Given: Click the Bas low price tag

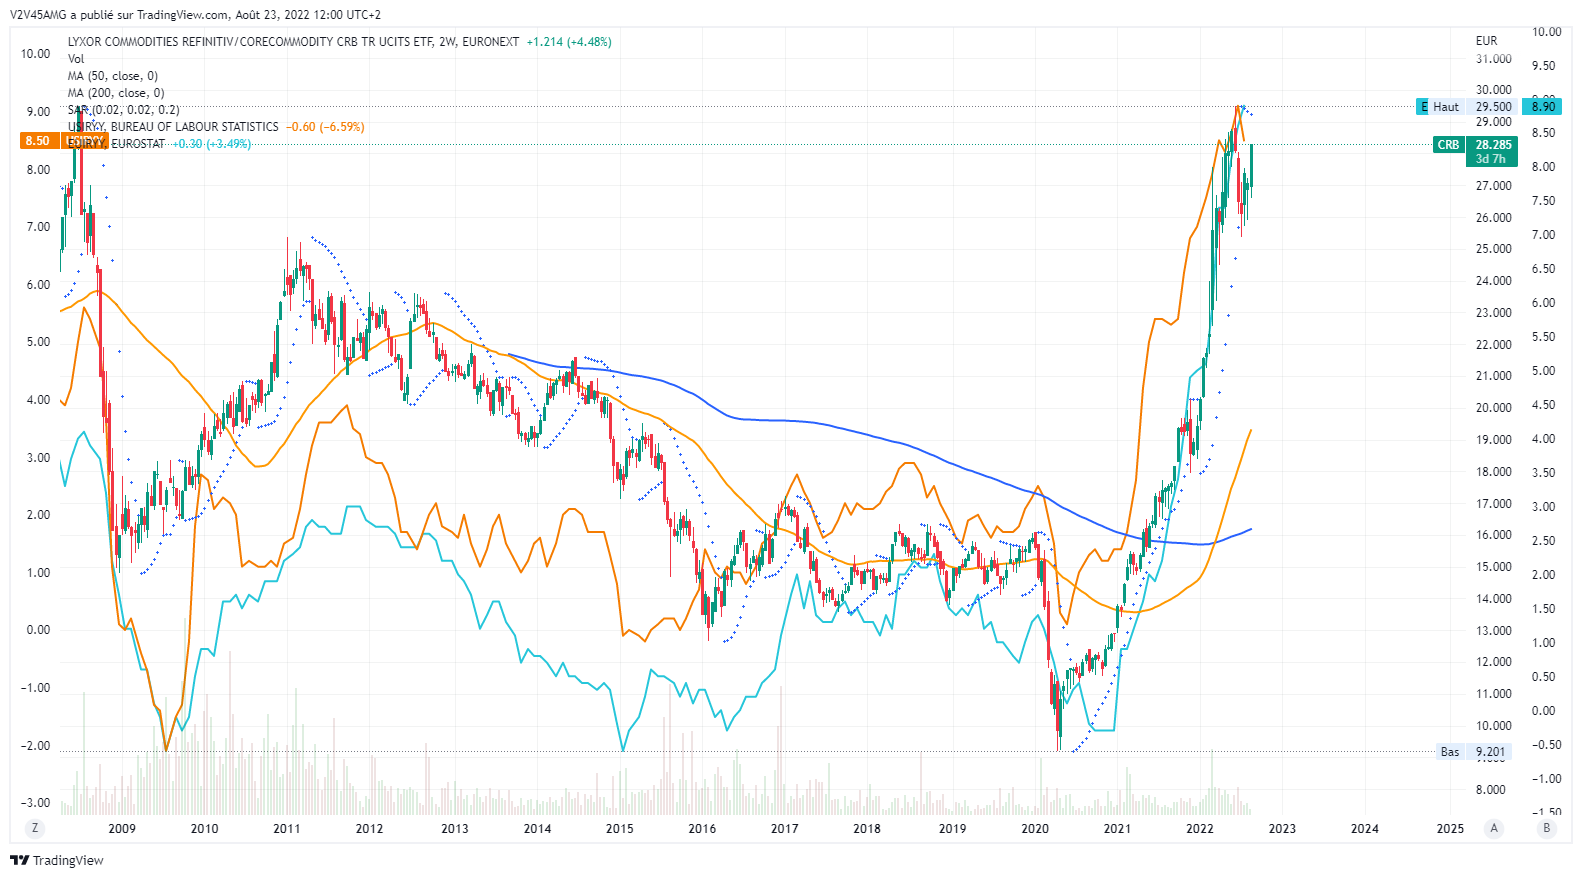Looking at the screenshot, I should tap(1450, 752).
